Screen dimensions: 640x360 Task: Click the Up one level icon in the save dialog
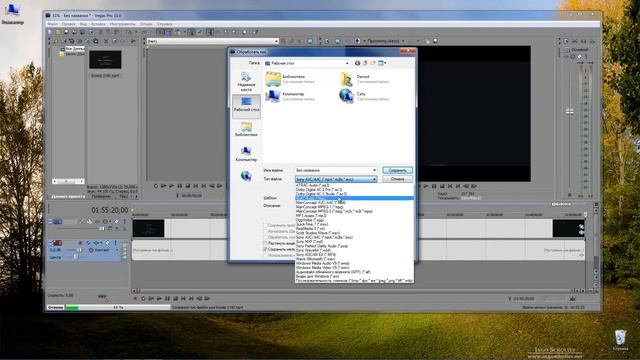365,63
